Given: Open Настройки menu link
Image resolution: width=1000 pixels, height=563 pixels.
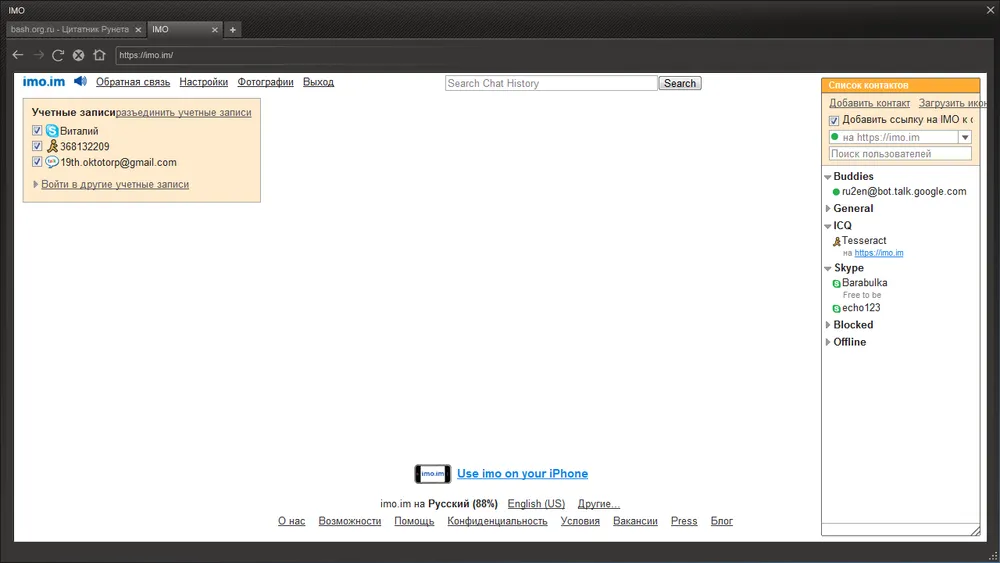Looking at the screenshot, I should 203,82.
